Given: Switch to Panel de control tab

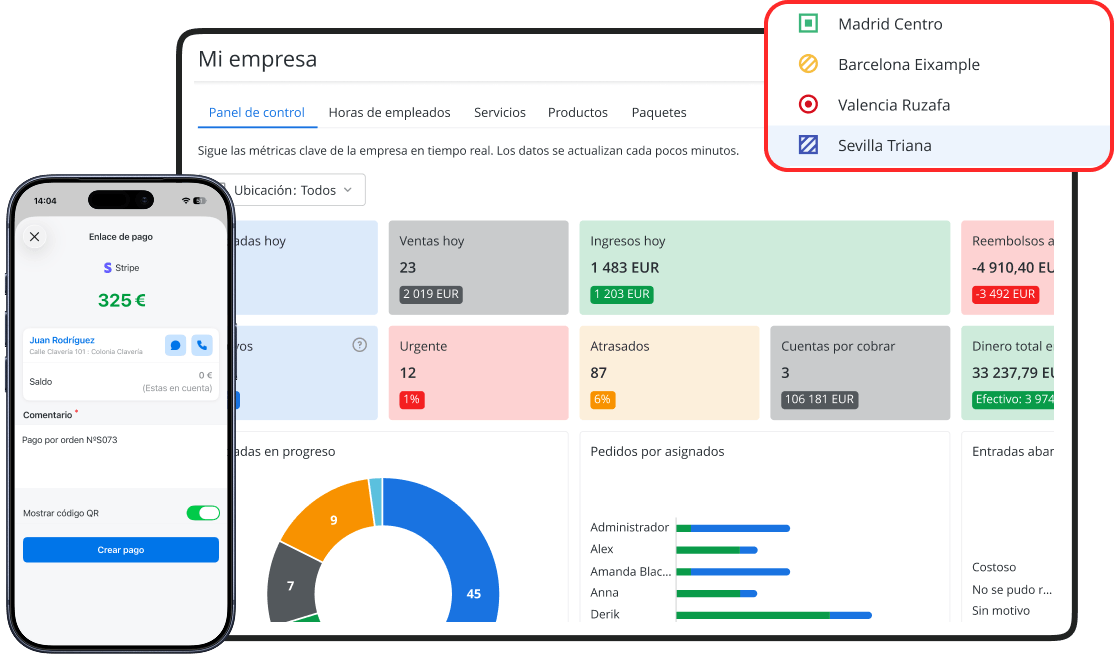Looking at the screenshot, I should (256, 112).
